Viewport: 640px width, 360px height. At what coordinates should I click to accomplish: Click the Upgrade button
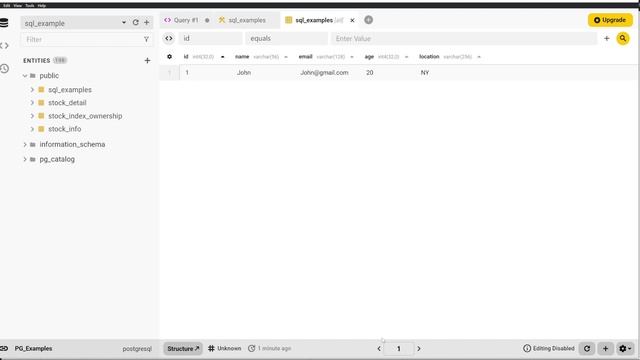pos(610,20)
